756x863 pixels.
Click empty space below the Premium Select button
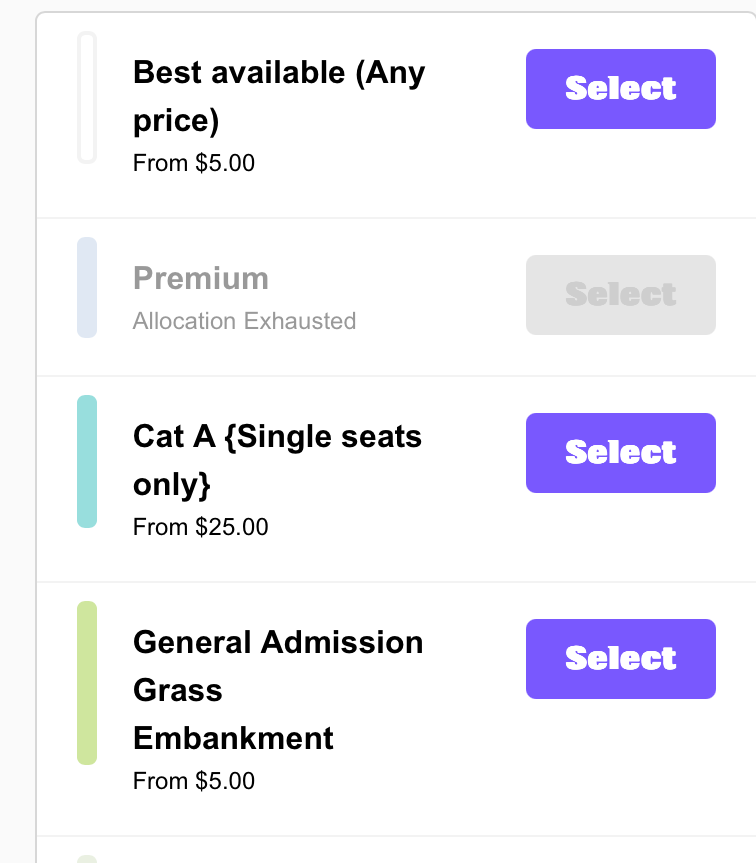(620, 355)
